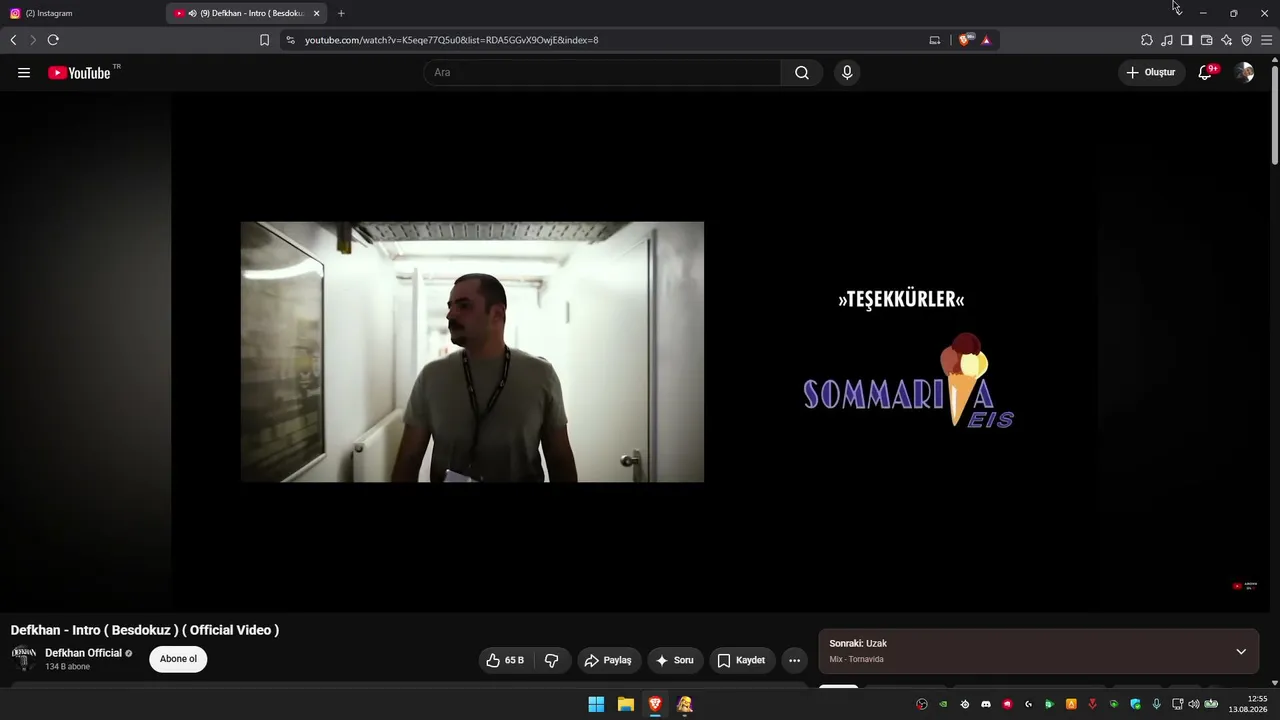Open YouTube notifications bell
The height and width of the screenshot is (720, 1280).
(x=1206, y=72)
